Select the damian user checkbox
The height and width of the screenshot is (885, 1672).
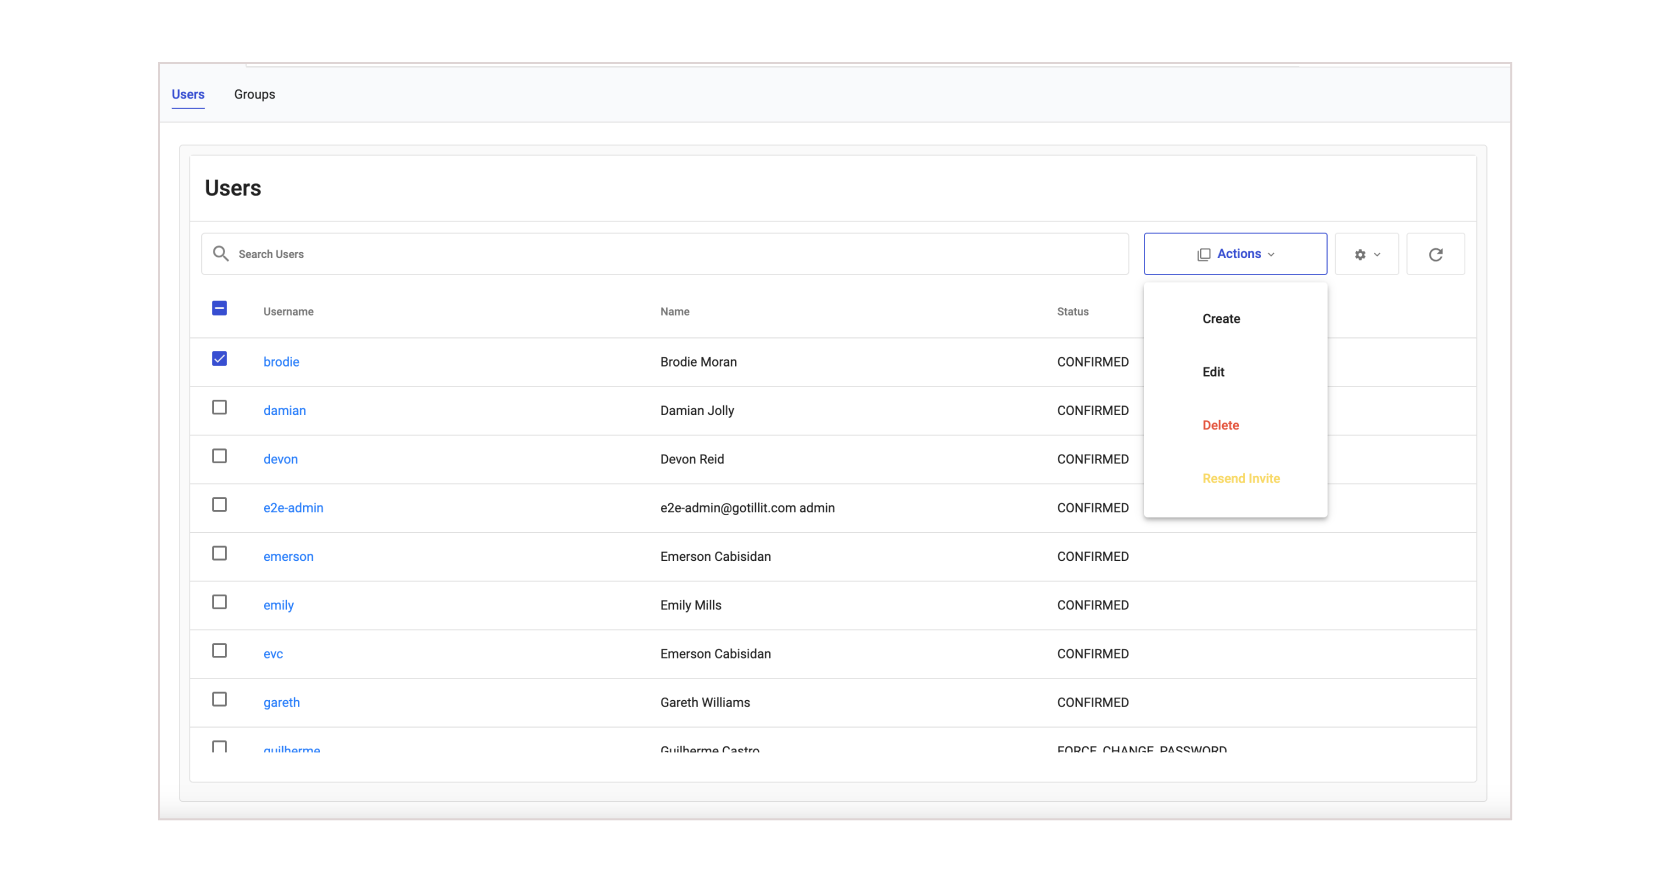click(220, 408)
